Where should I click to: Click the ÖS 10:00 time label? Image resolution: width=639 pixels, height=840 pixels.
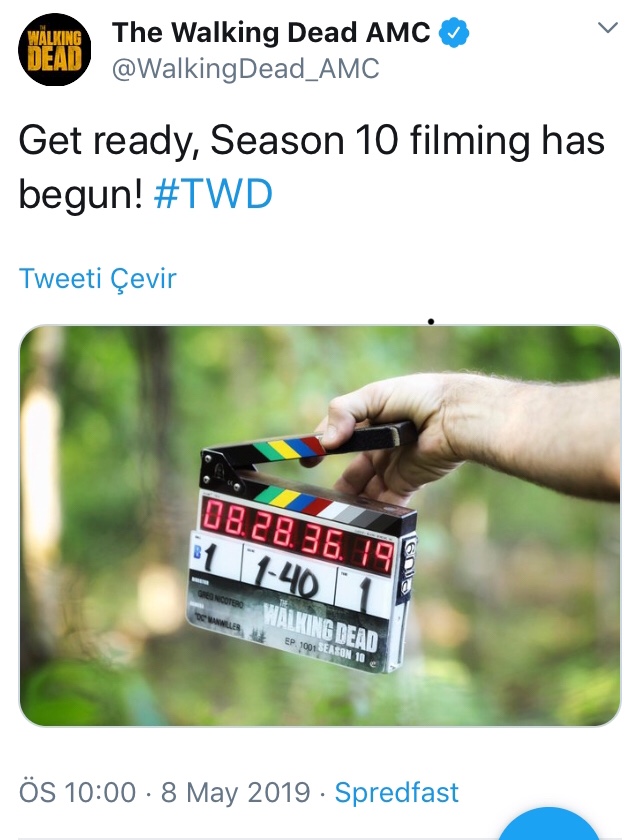click(78, 792)
